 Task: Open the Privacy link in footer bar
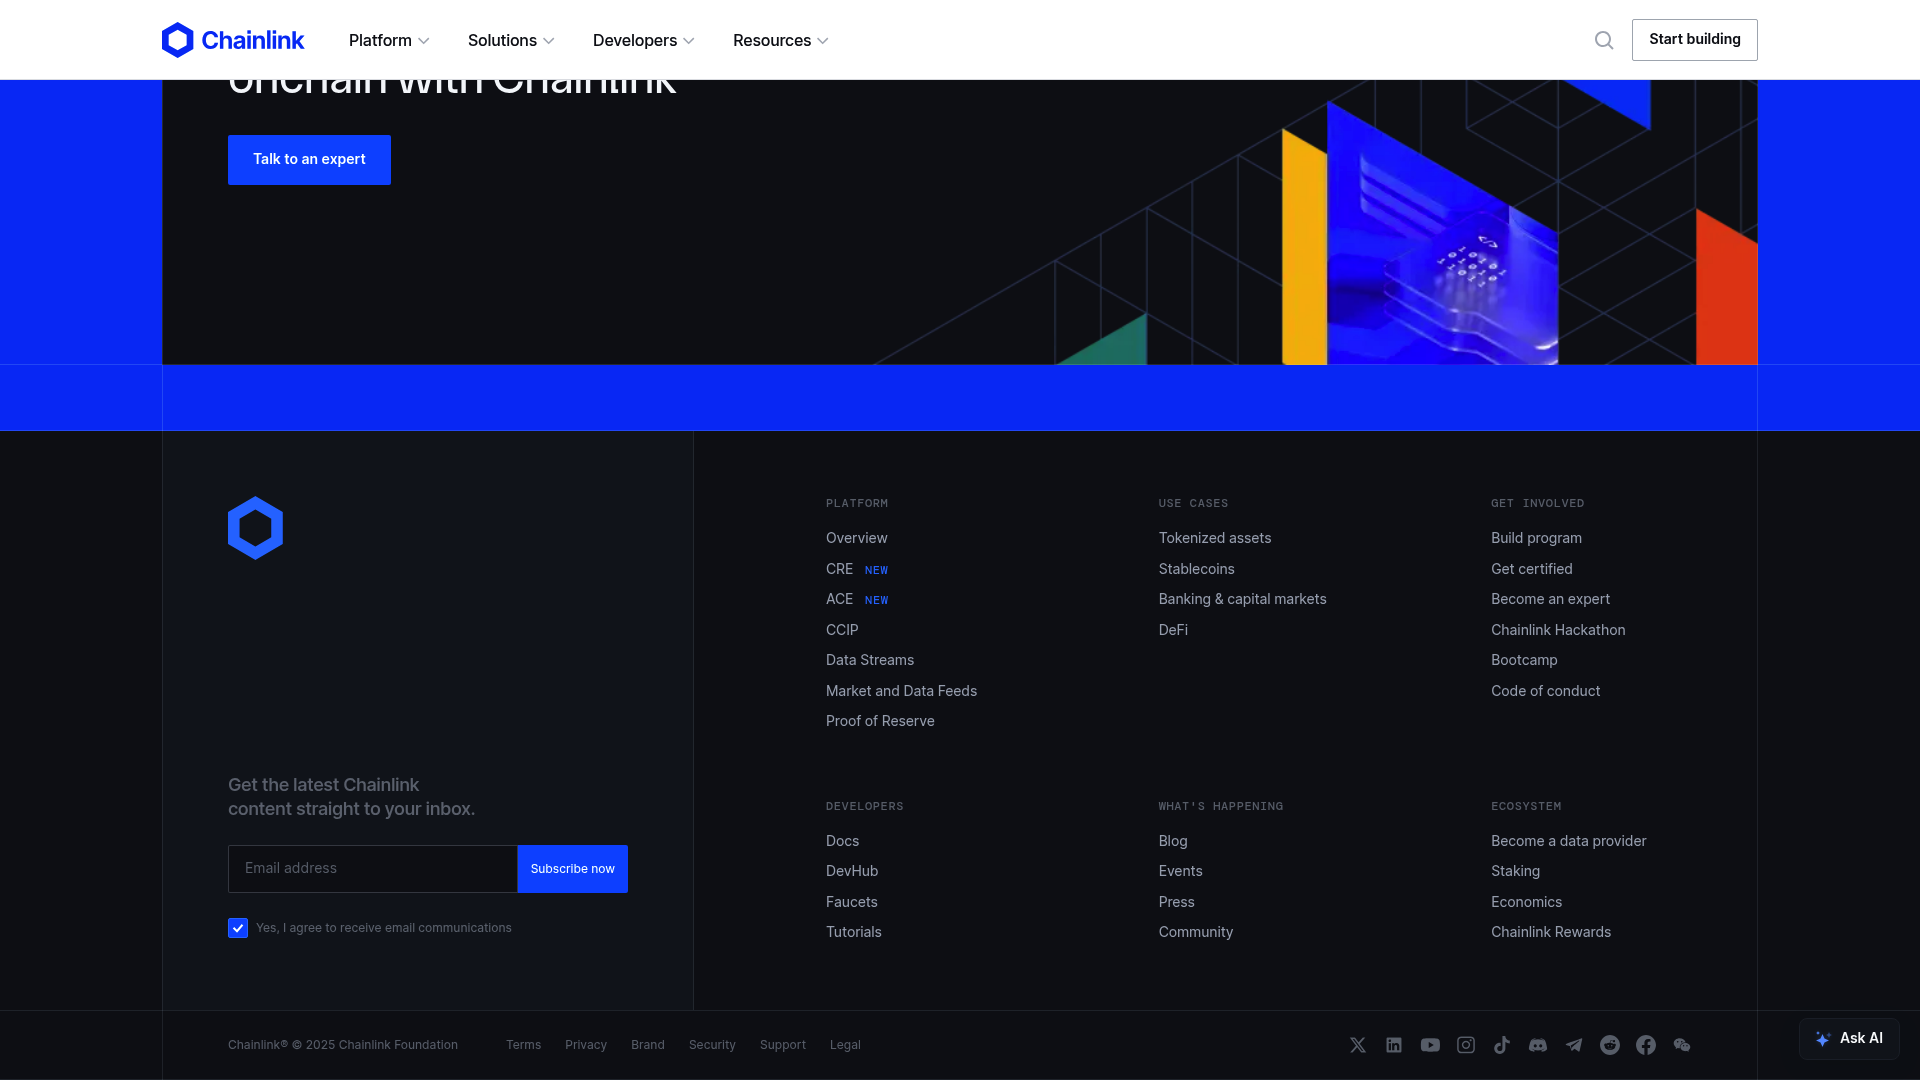pyautogui.click(x=586, y=1045)
